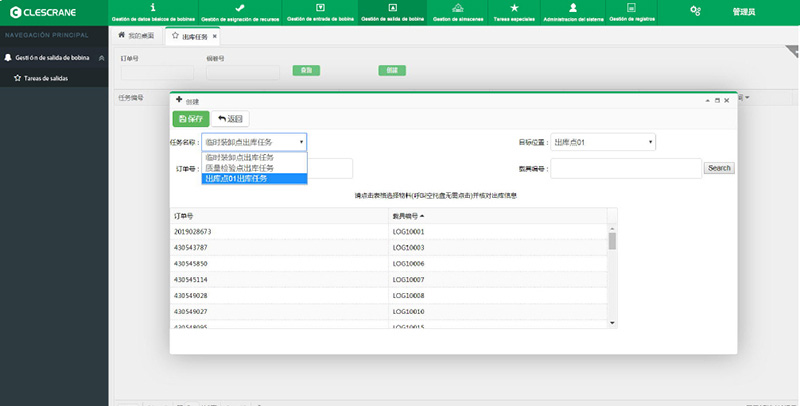
Task: Collapse Gestión de salida de bobina sidebar group
Action: pyautogui.click(x=102, y=58)
